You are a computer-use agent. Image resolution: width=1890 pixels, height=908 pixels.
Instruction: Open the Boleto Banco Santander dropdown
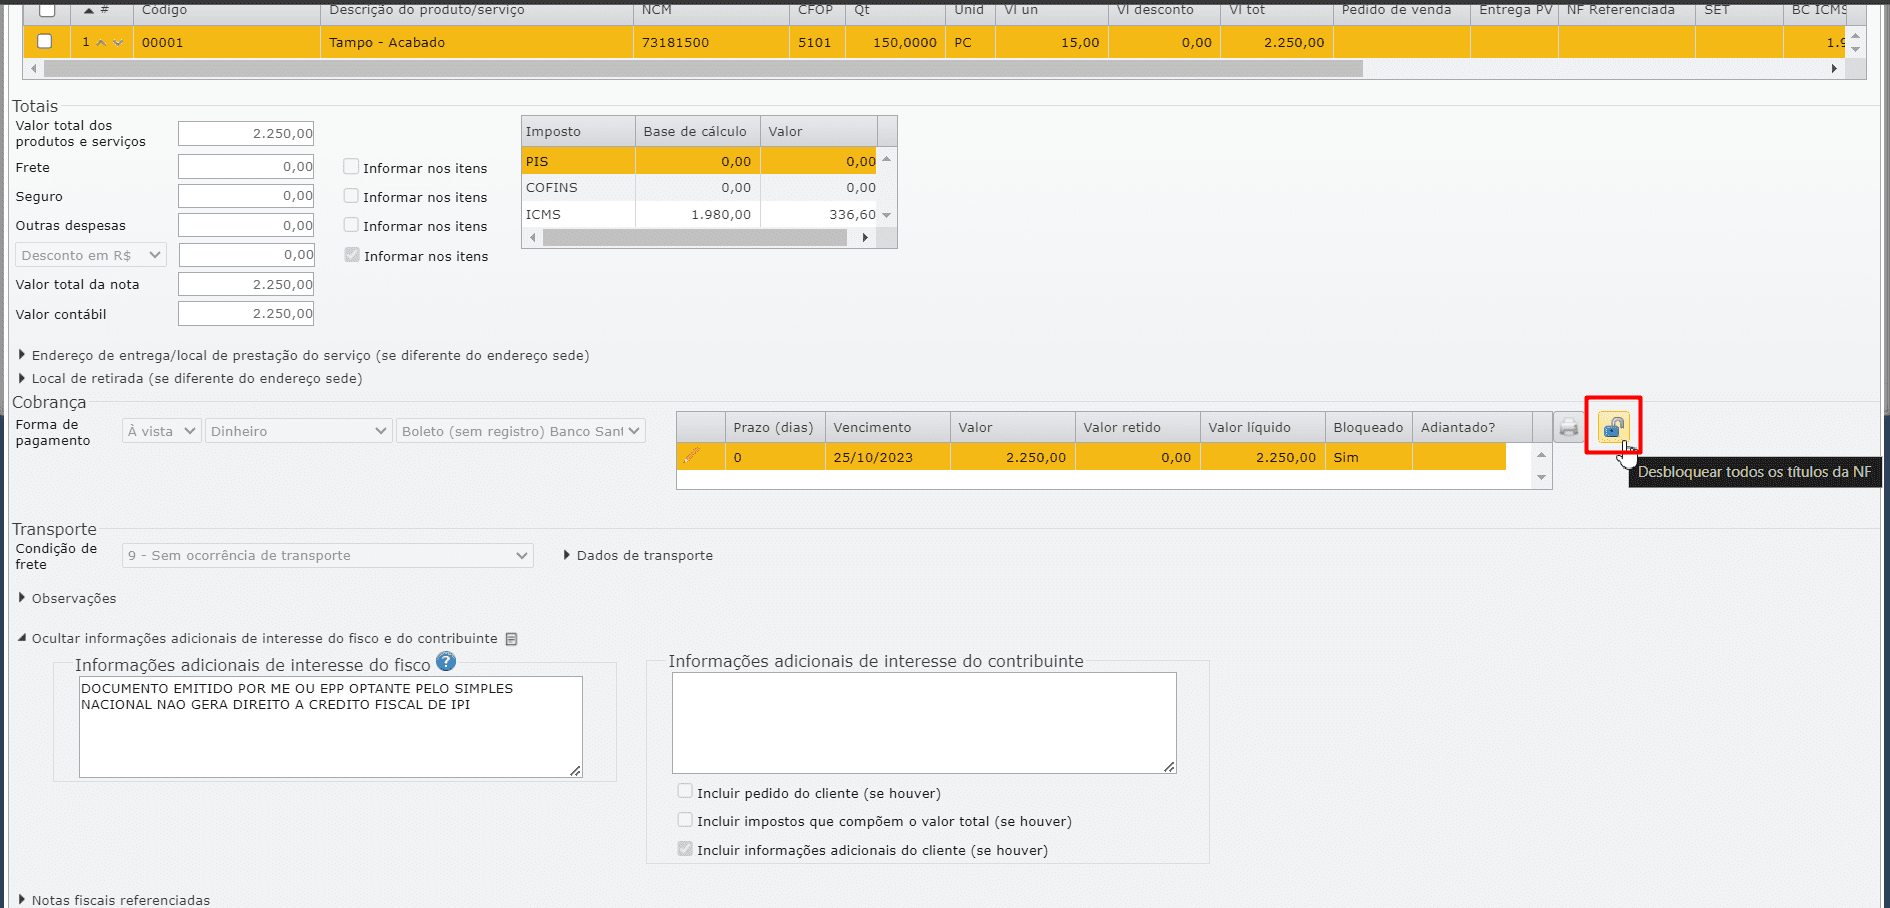point(520,431)
